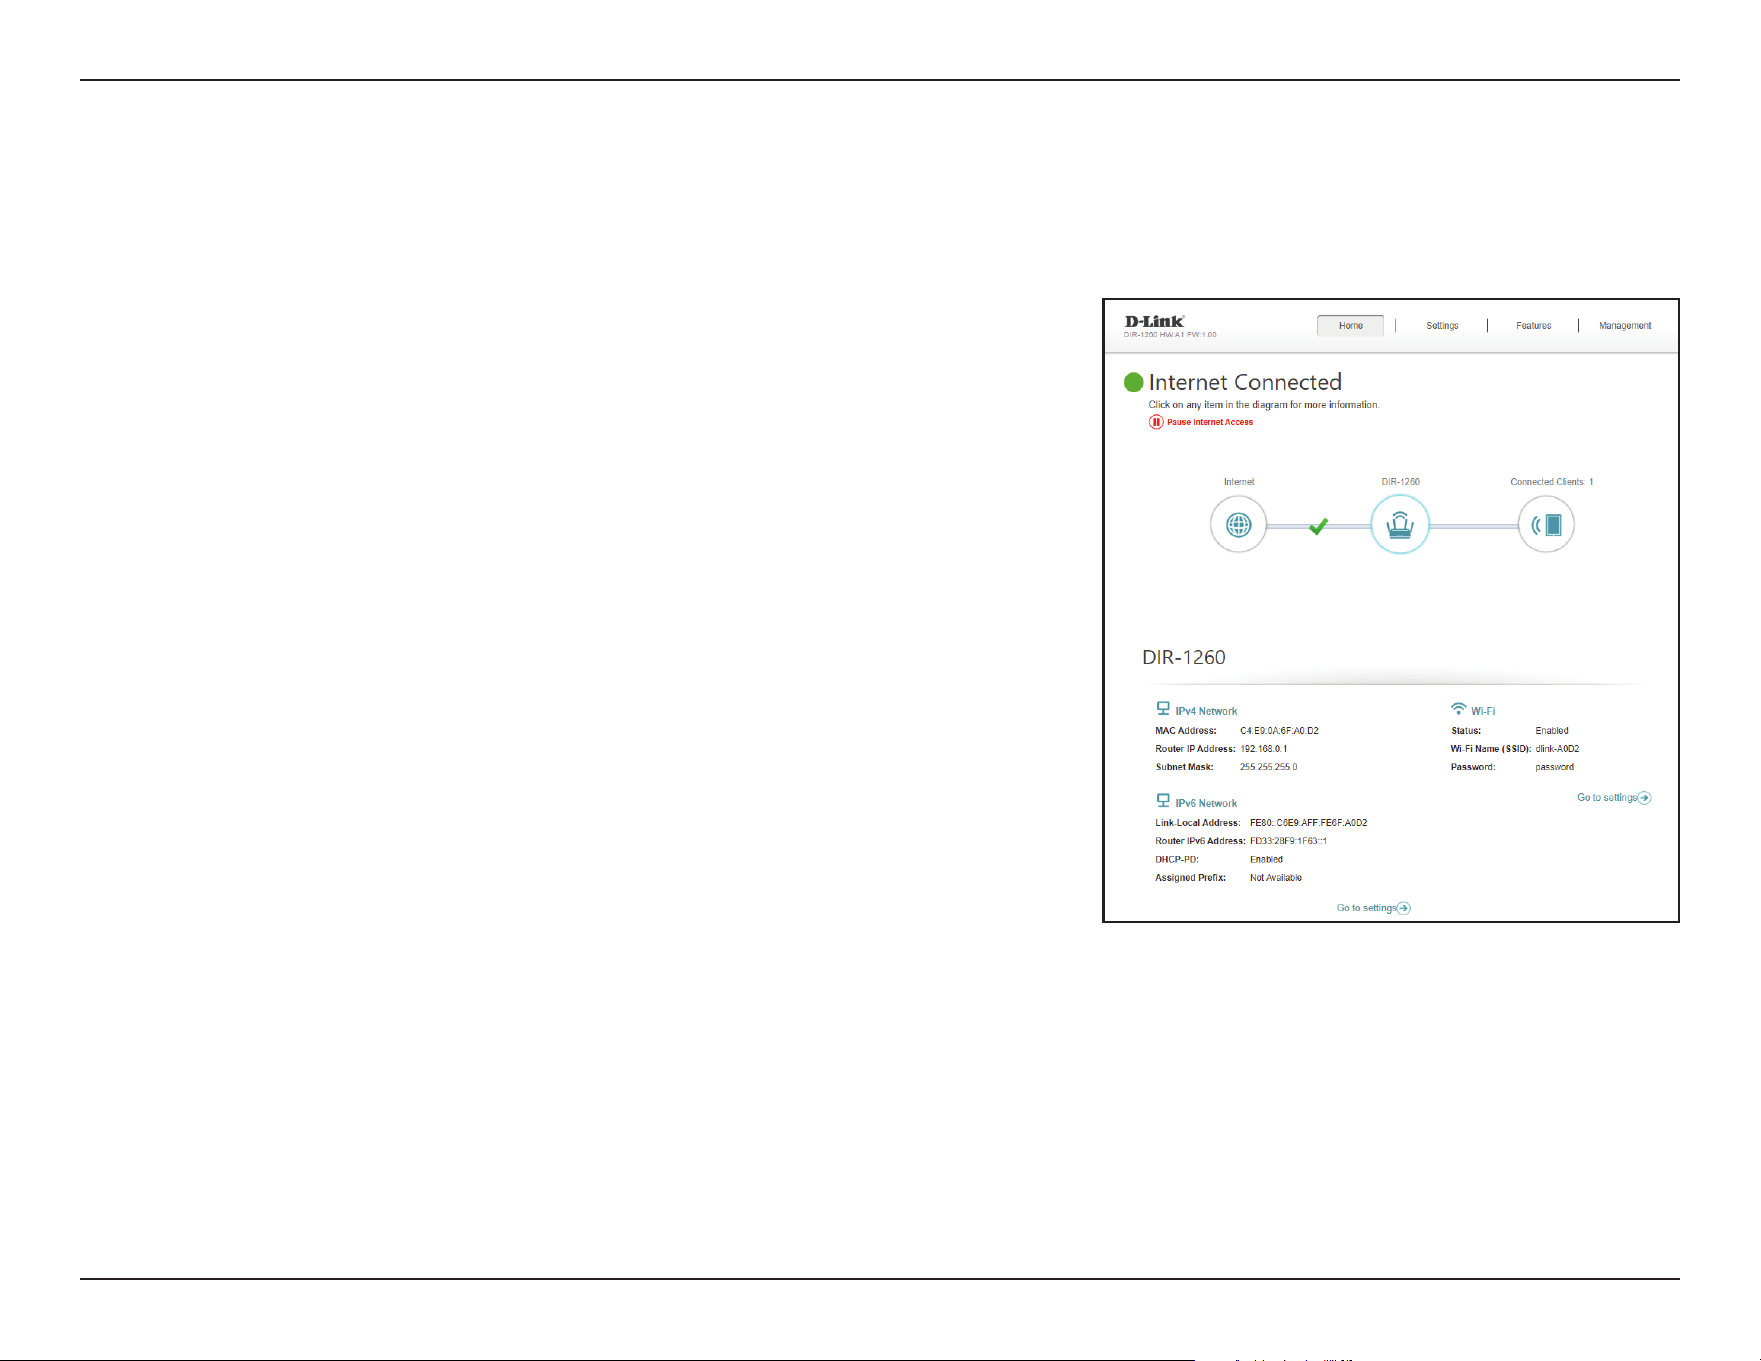Click the Wi-Fi password value

tap(1554, 767)
